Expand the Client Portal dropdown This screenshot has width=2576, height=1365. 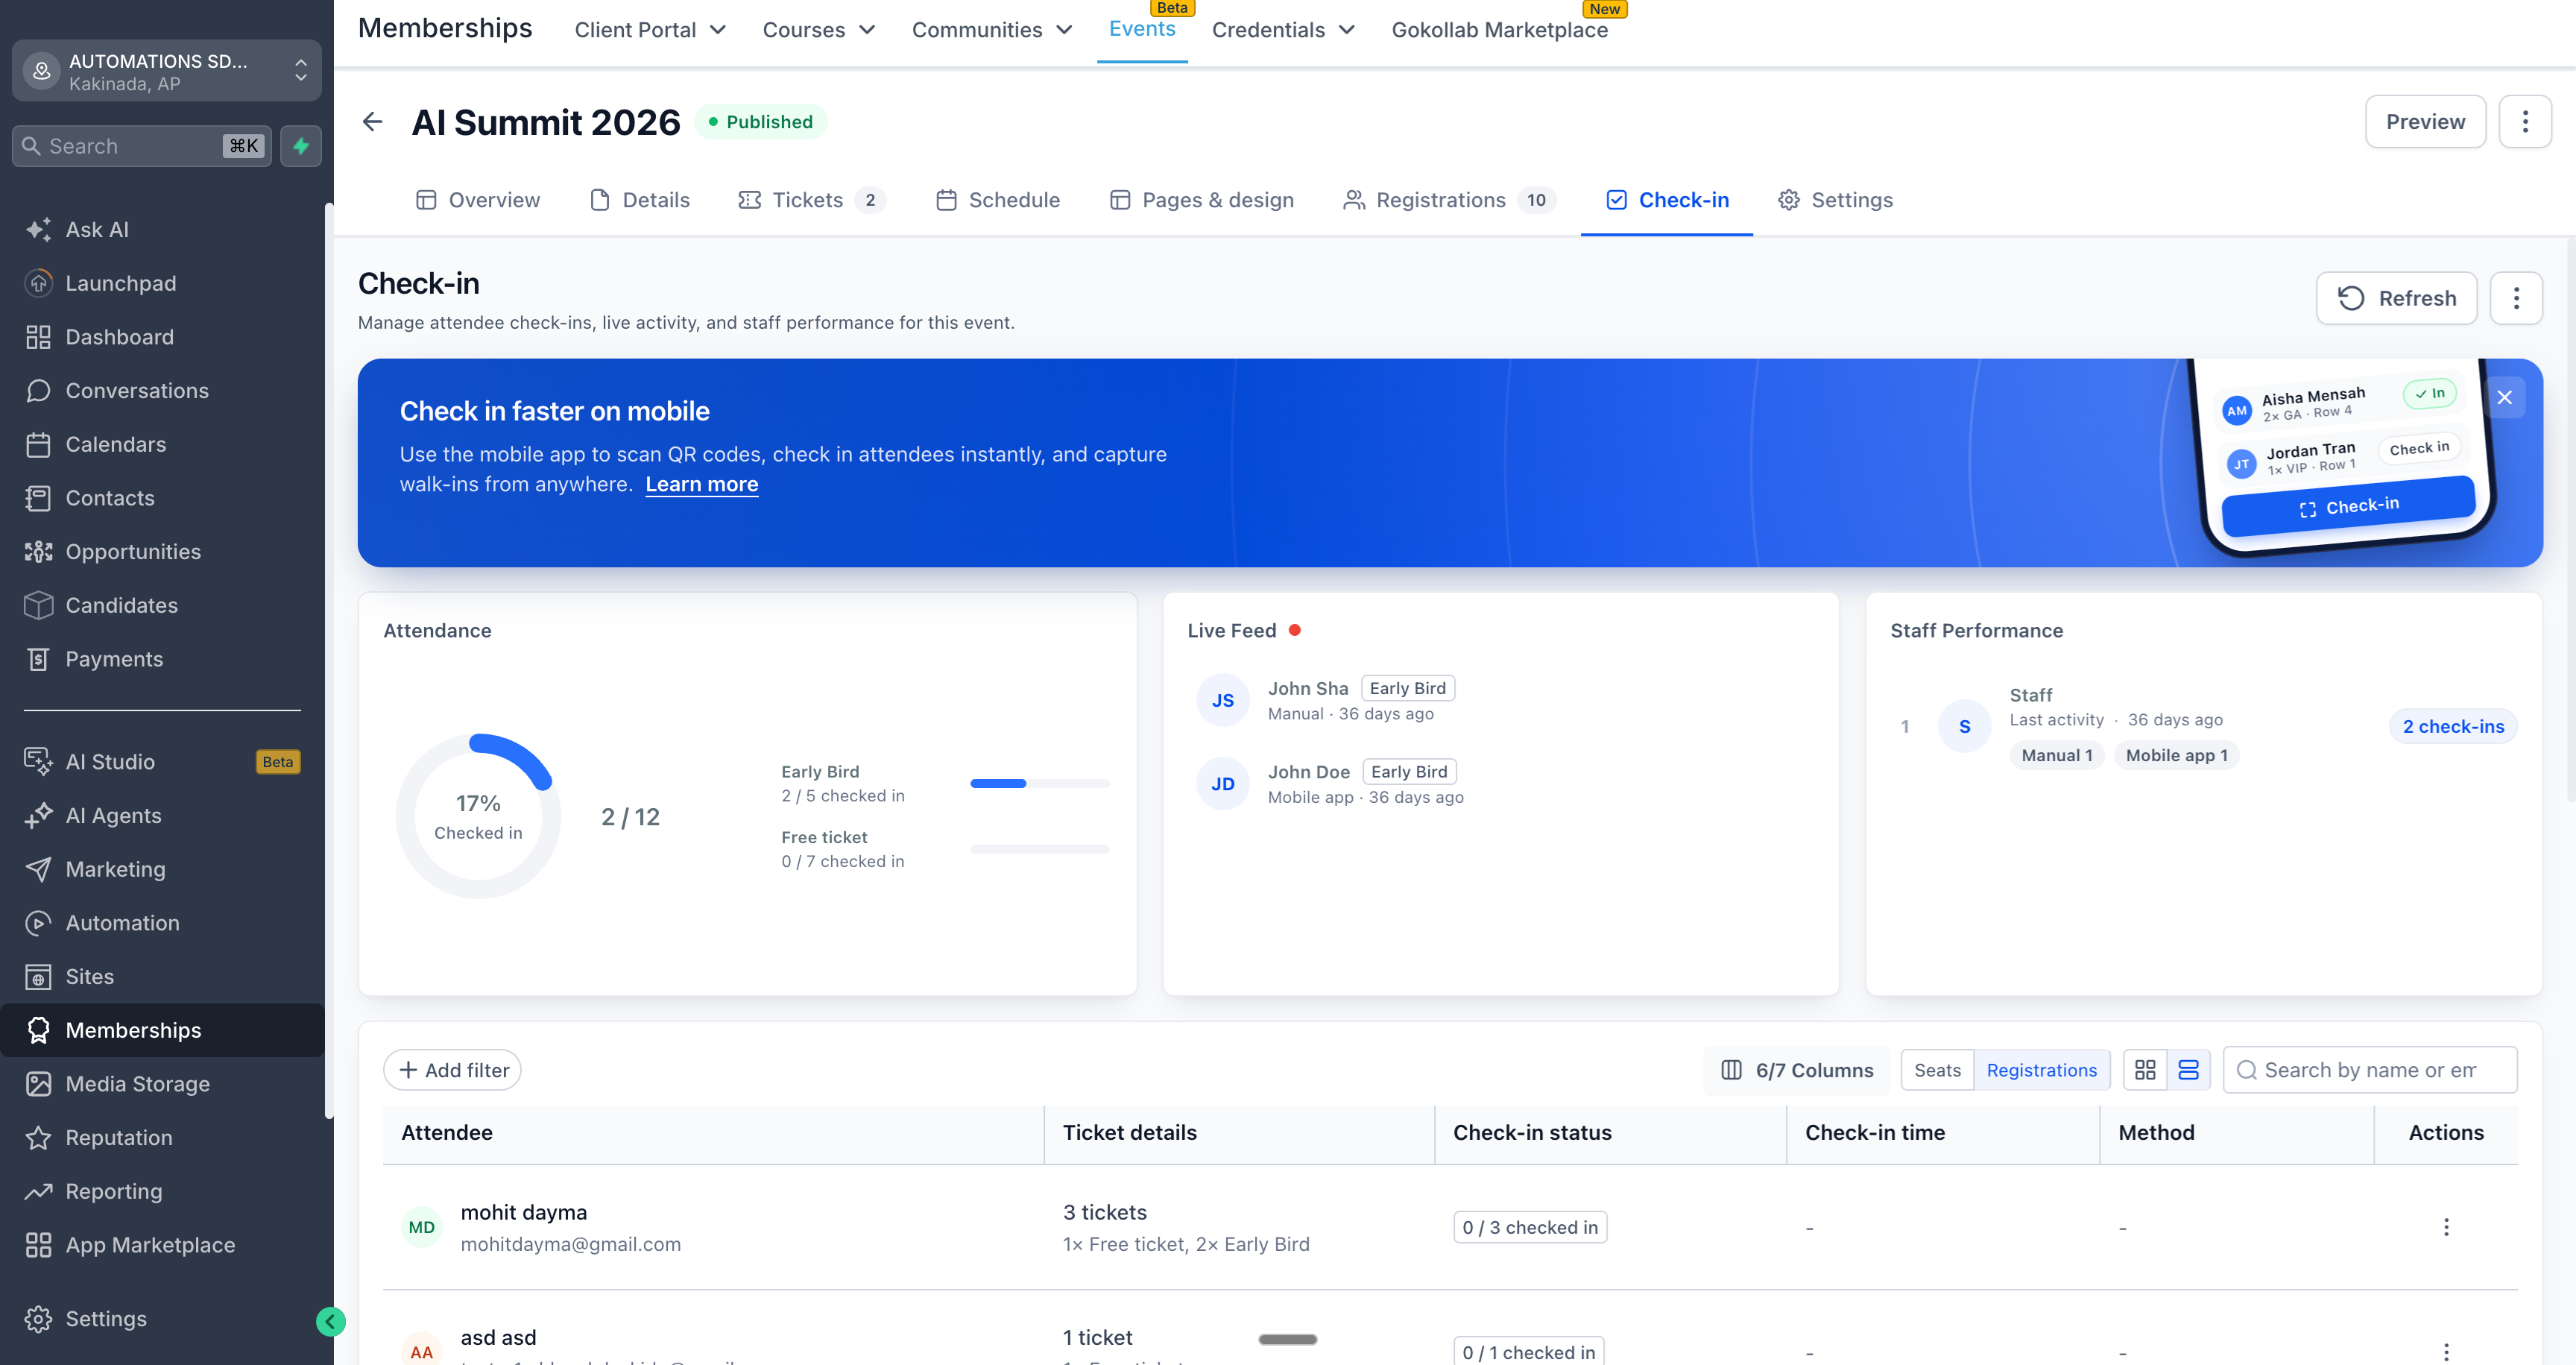click(650, 30)
